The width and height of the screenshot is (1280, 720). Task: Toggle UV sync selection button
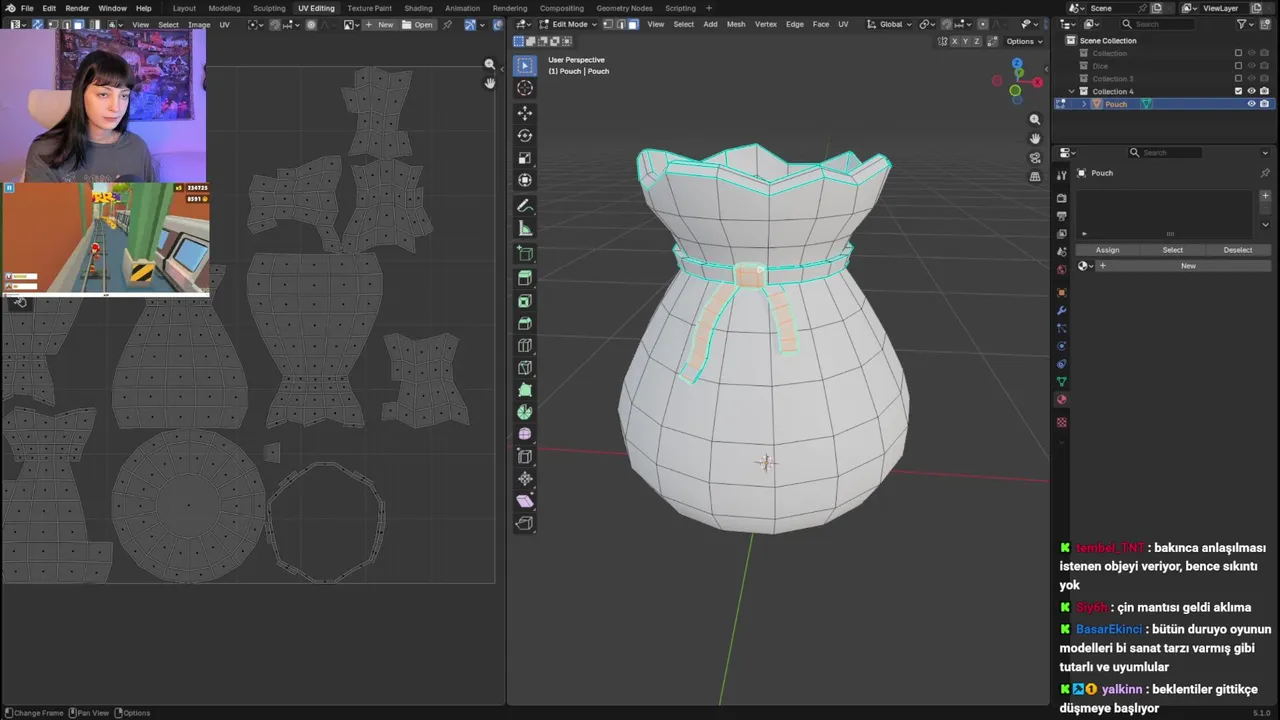pos(39,24)
